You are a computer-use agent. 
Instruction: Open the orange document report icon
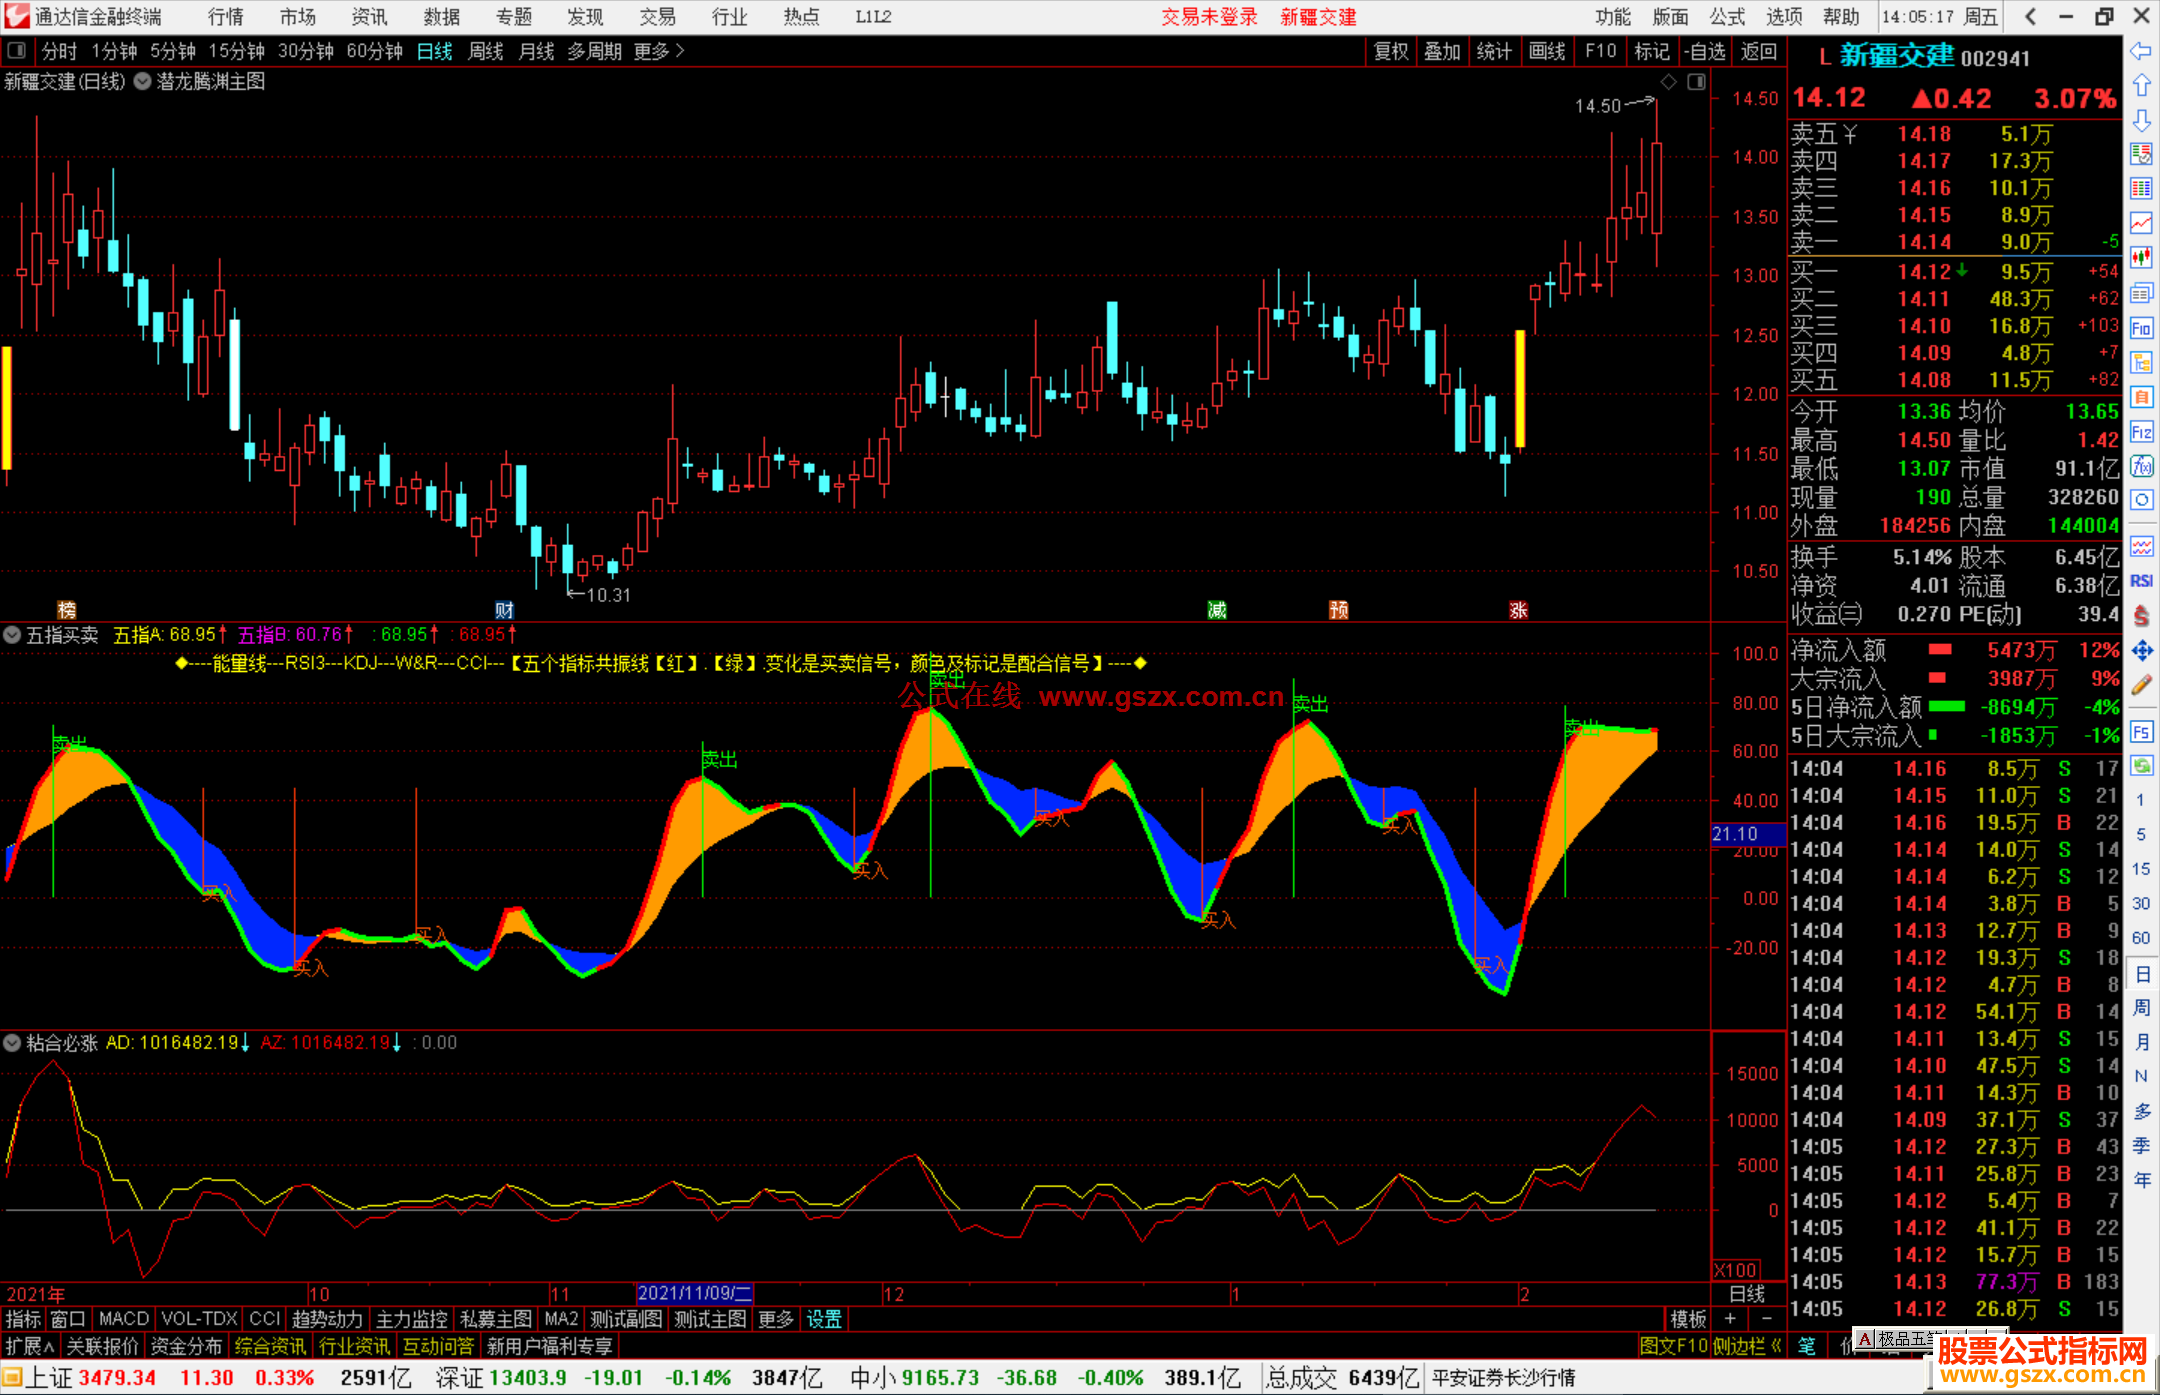(x=2141, y=397)
